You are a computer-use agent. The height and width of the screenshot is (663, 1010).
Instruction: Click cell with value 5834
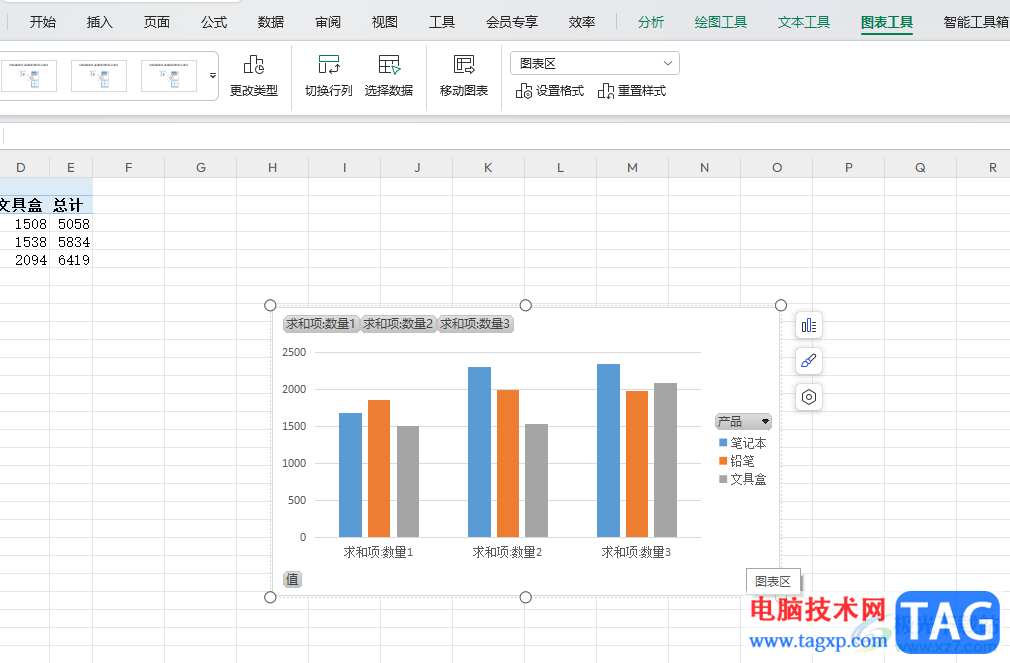coord(71,242)
